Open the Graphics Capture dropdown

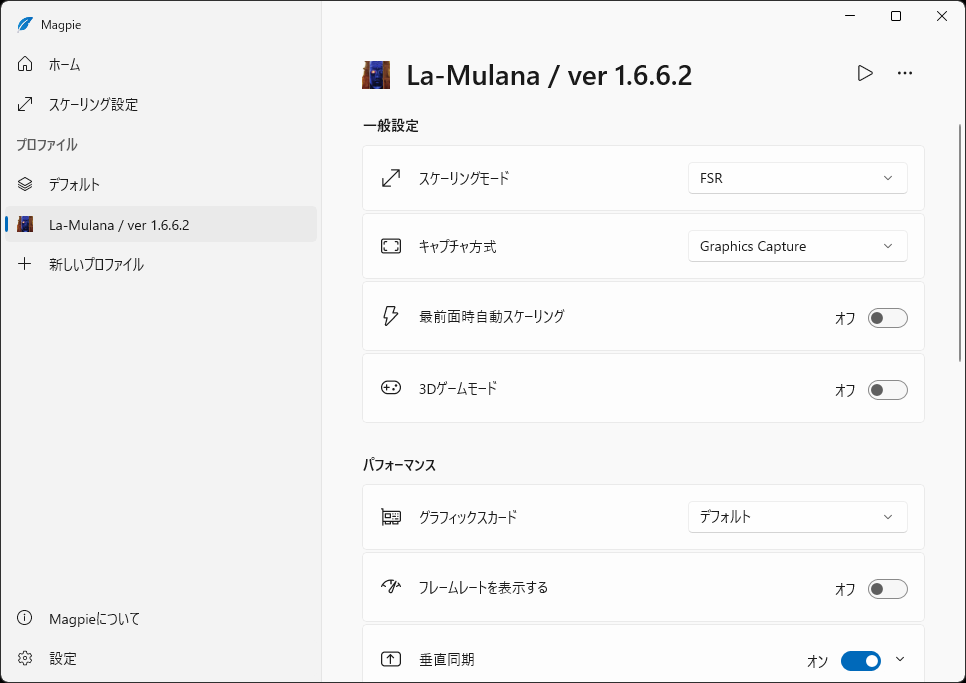797,246
